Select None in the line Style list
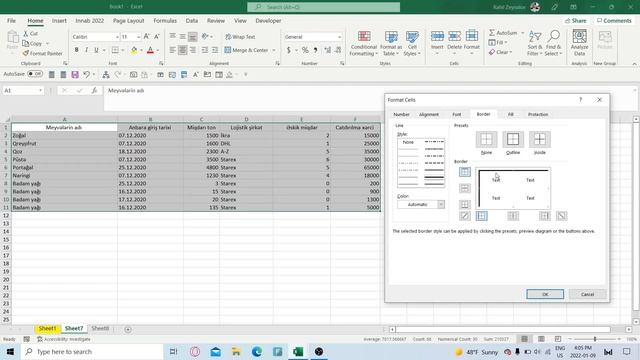Image resolution: width=640 pixels, height=360 pixels. [408, 142]
